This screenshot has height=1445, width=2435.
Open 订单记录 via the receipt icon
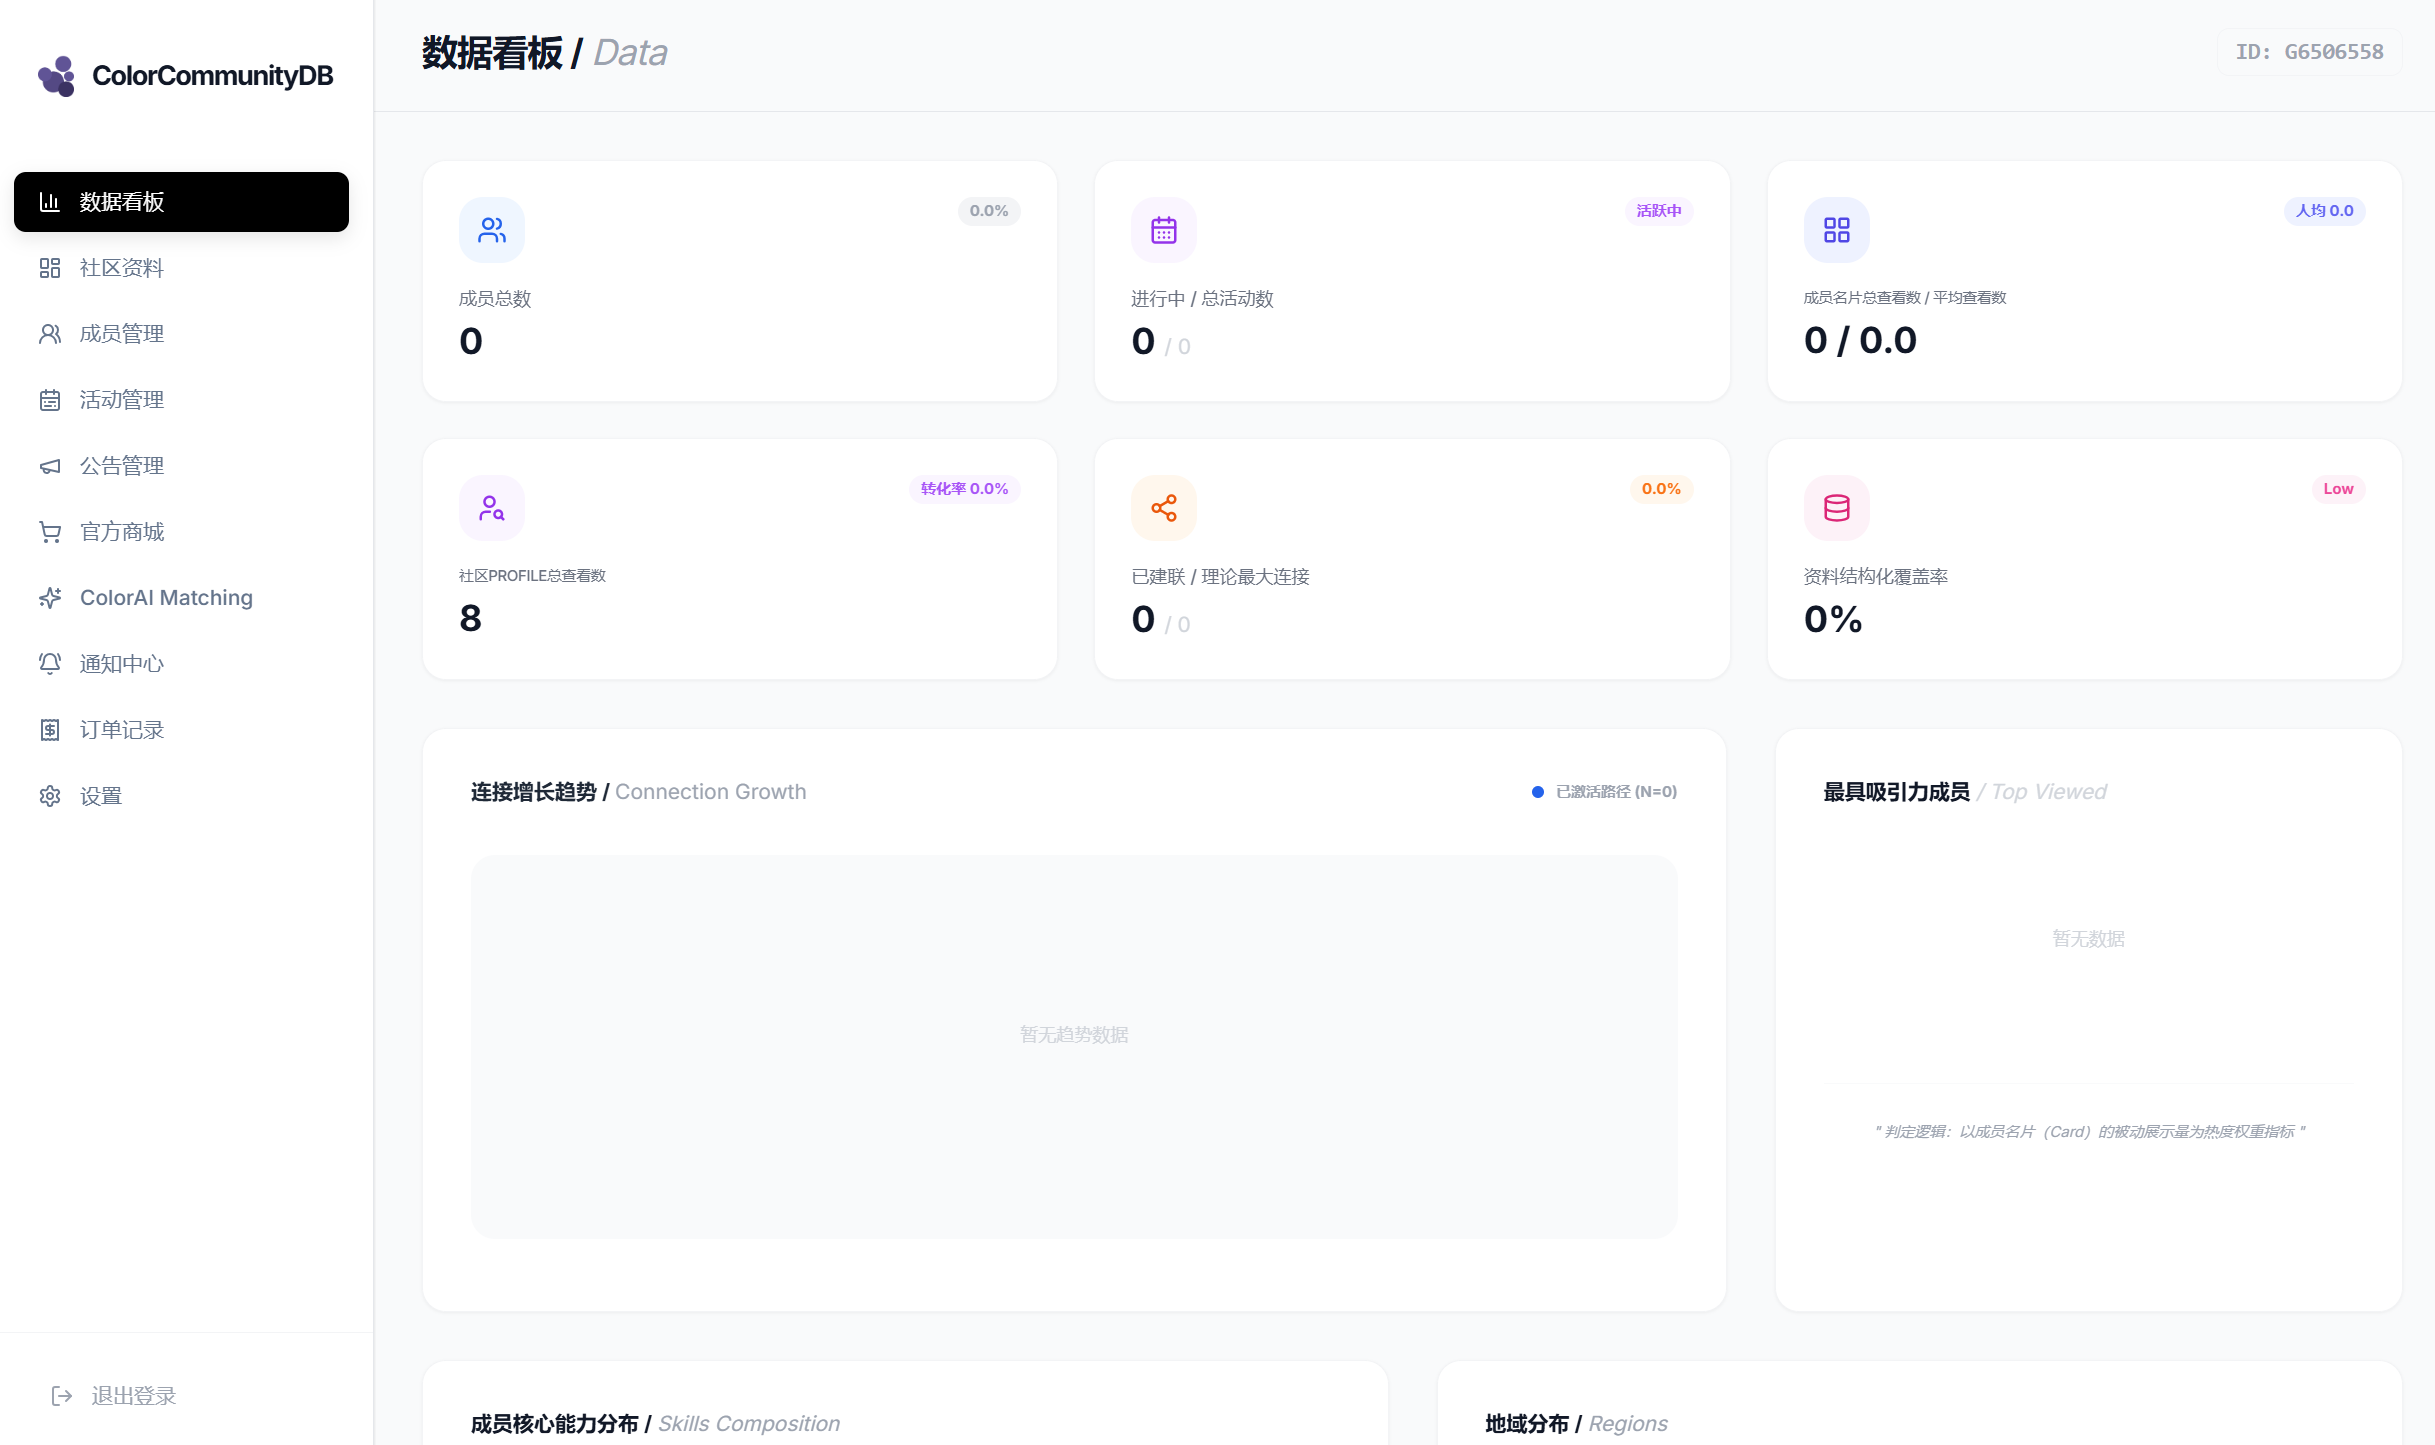point(50,729)
